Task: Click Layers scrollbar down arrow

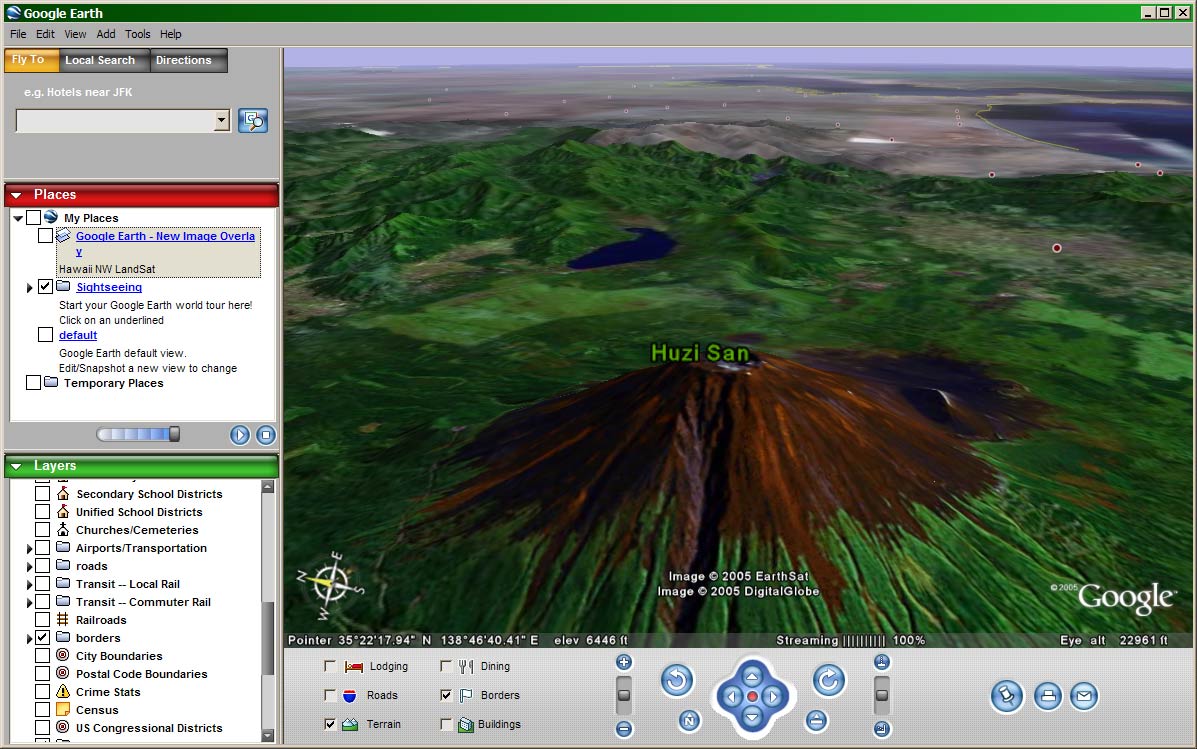Action: (267, 736)
